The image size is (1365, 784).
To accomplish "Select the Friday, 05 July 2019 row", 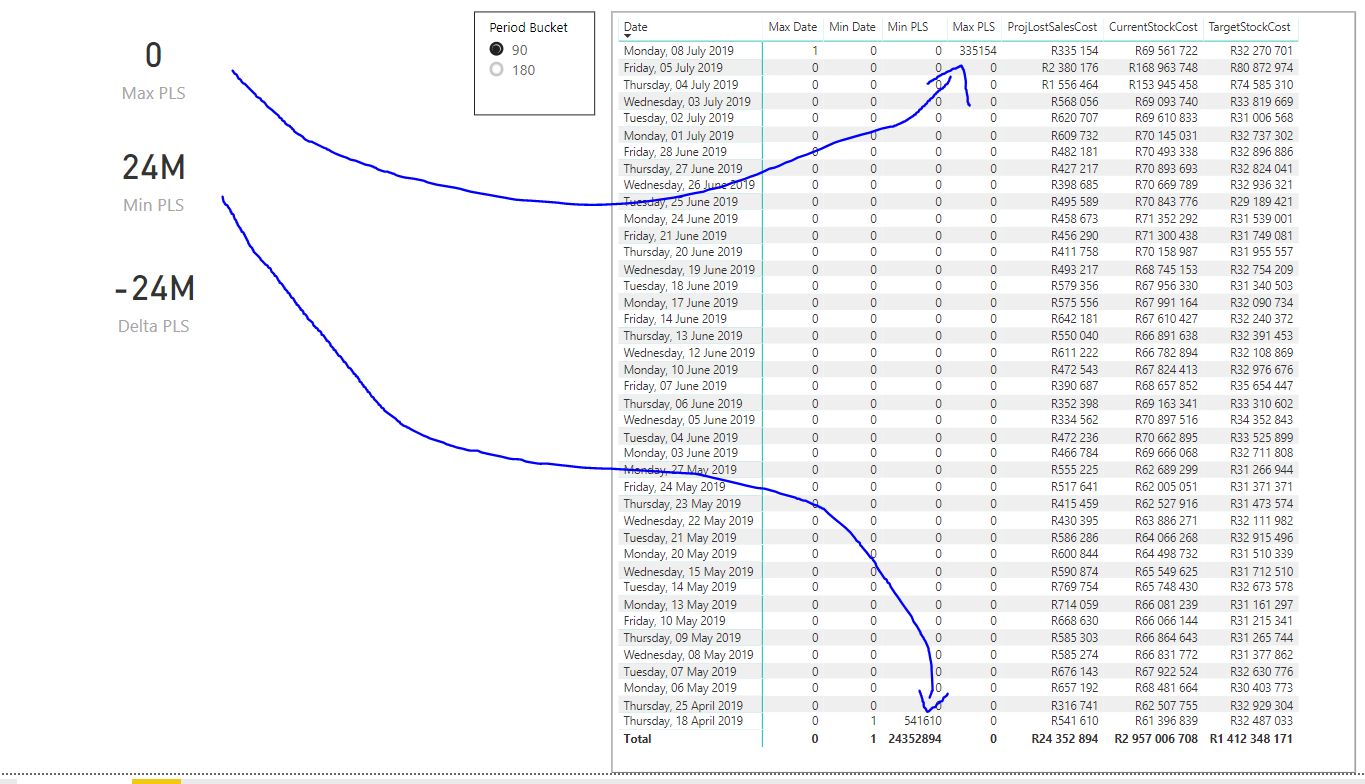I will click(x=958, y=68).
